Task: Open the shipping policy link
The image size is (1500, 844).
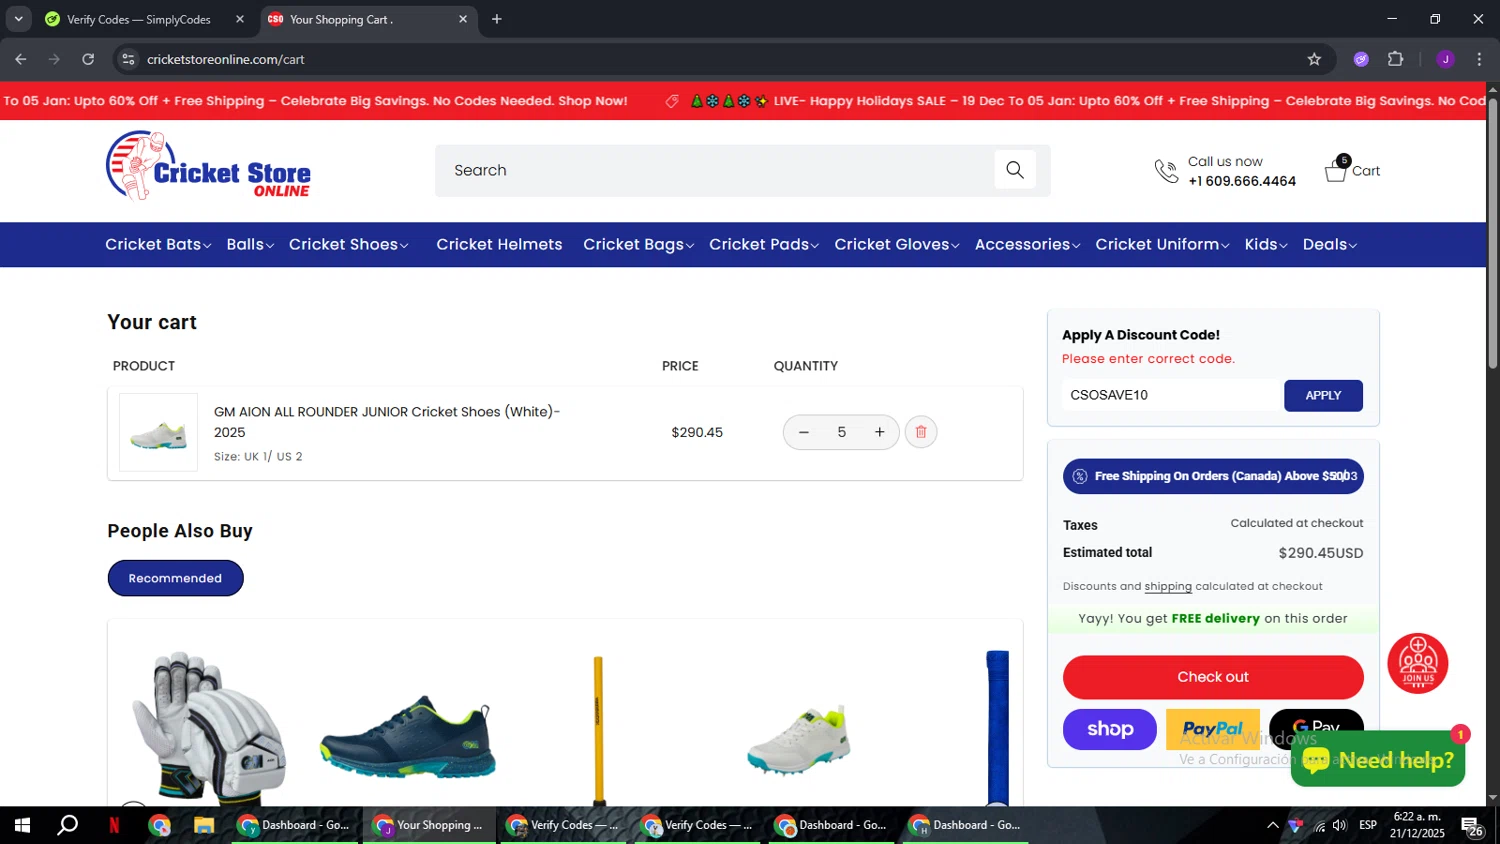Action: 1168,586
